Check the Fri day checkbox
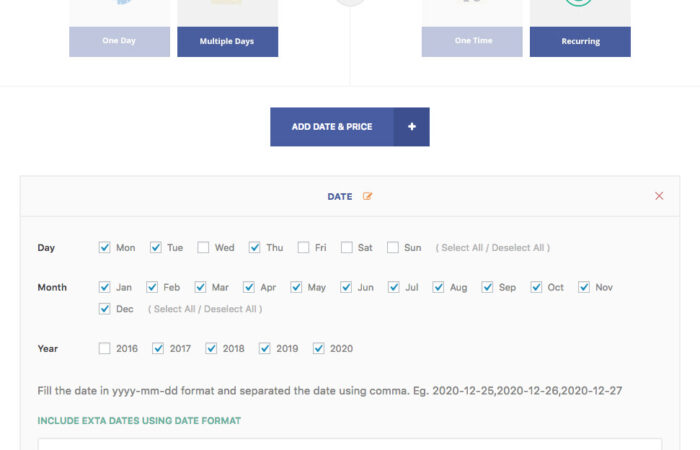The image size is (700, 450). point(303,248)
